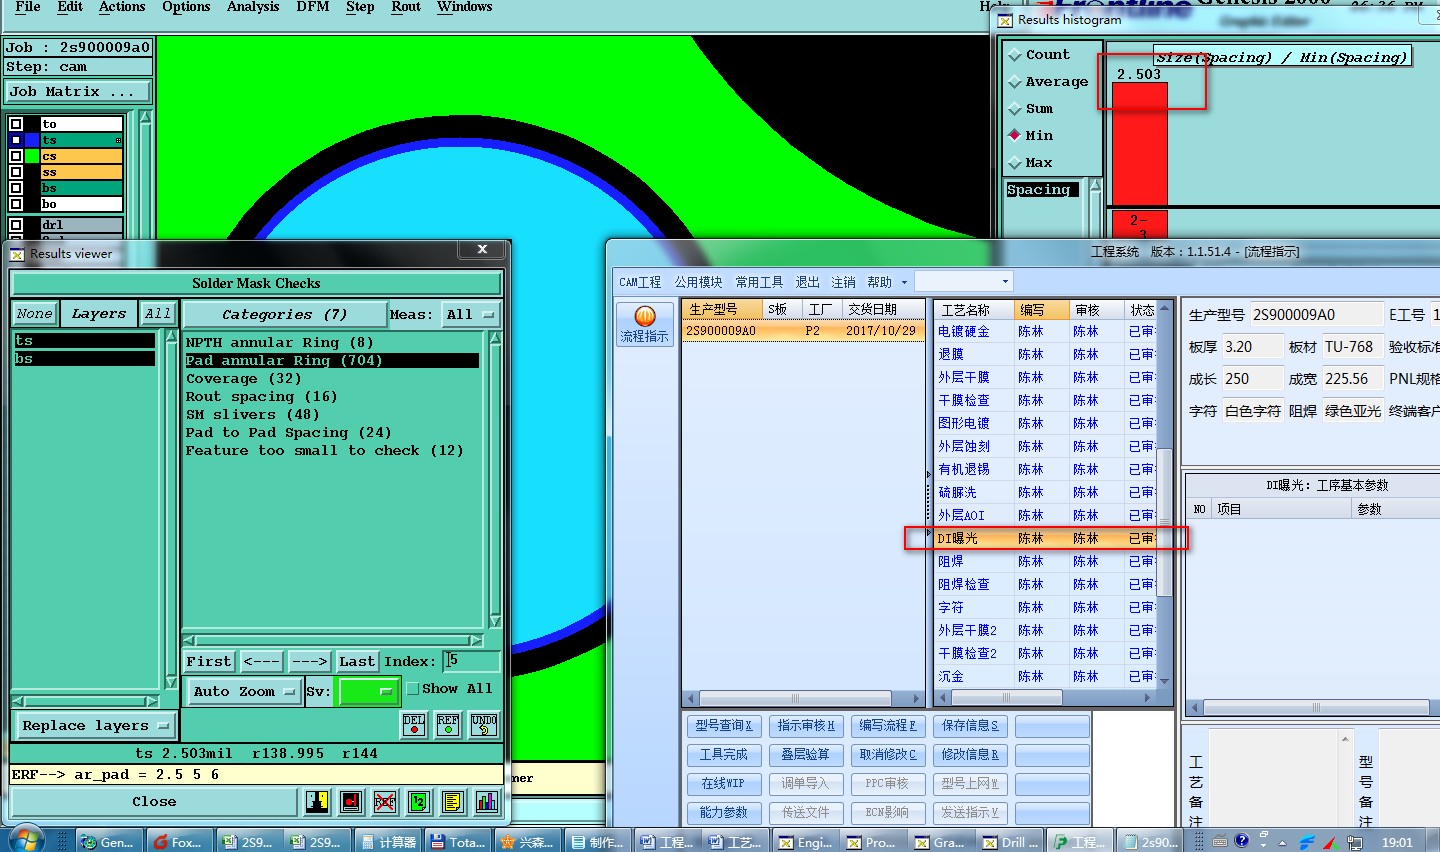The width and height of the screenshot is (1440, 852).
Task: Open the empty combo box in 工程系统 toolbar
Action: 964,282
